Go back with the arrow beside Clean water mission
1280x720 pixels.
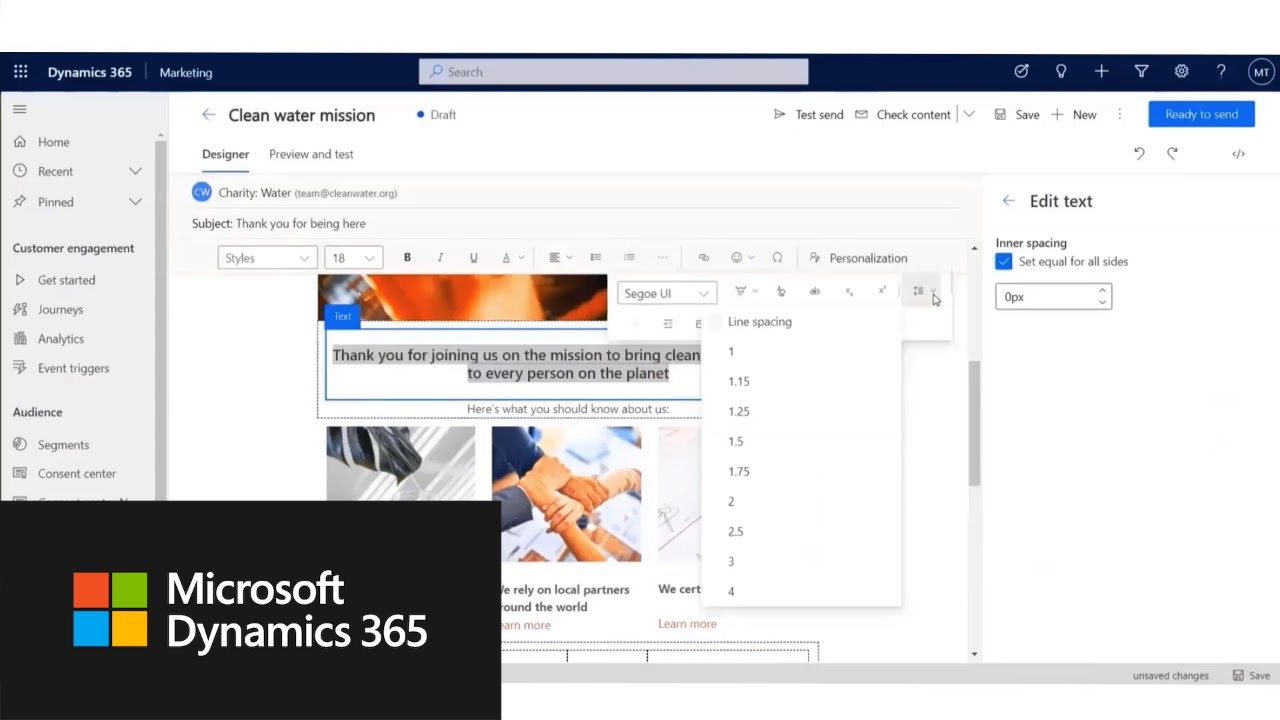[208, 115]
